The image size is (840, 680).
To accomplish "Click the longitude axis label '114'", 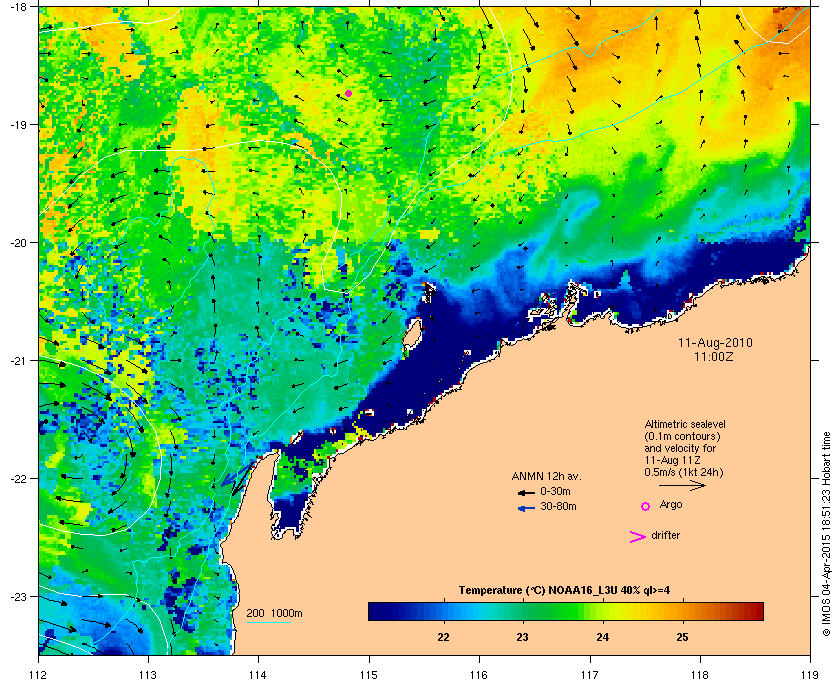I will click(x=258, y=674).
